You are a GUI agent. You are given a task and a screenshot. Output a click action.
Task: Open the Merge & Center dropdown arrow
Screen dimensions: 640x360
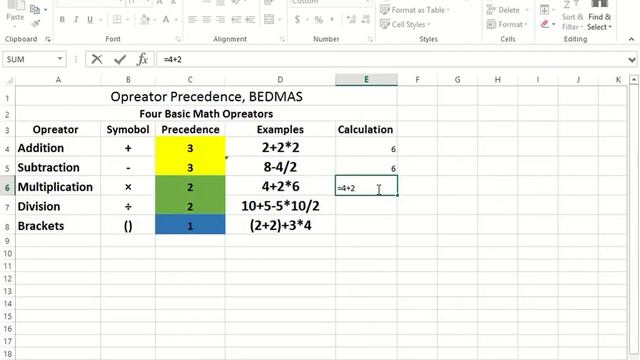280,20
